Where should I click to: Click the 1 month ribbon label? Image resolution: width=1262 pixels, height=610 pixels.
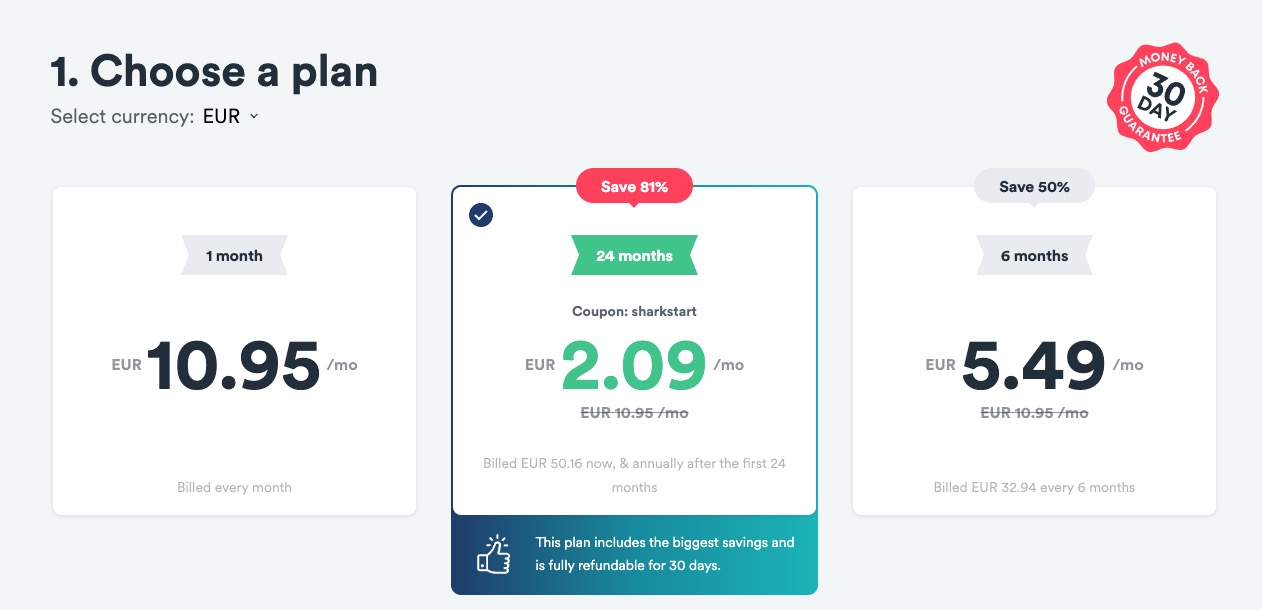[234, 256]
